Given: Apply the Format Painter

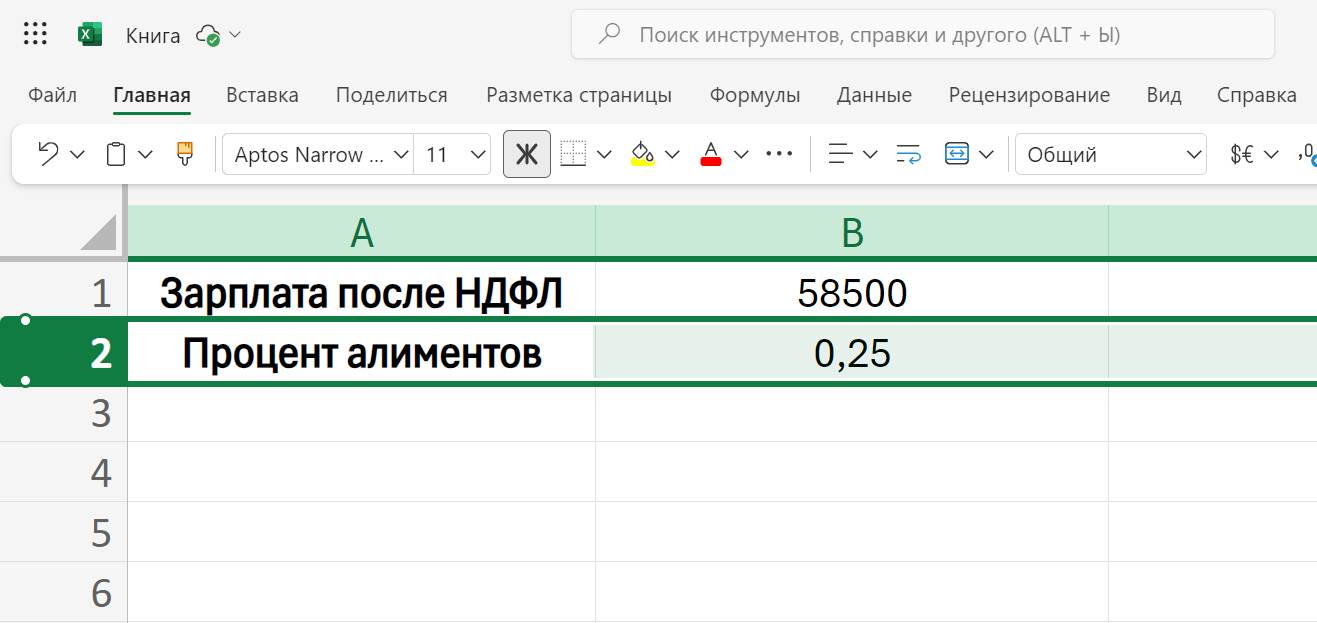Looking at the screenshot, I should tap(186, 153).
